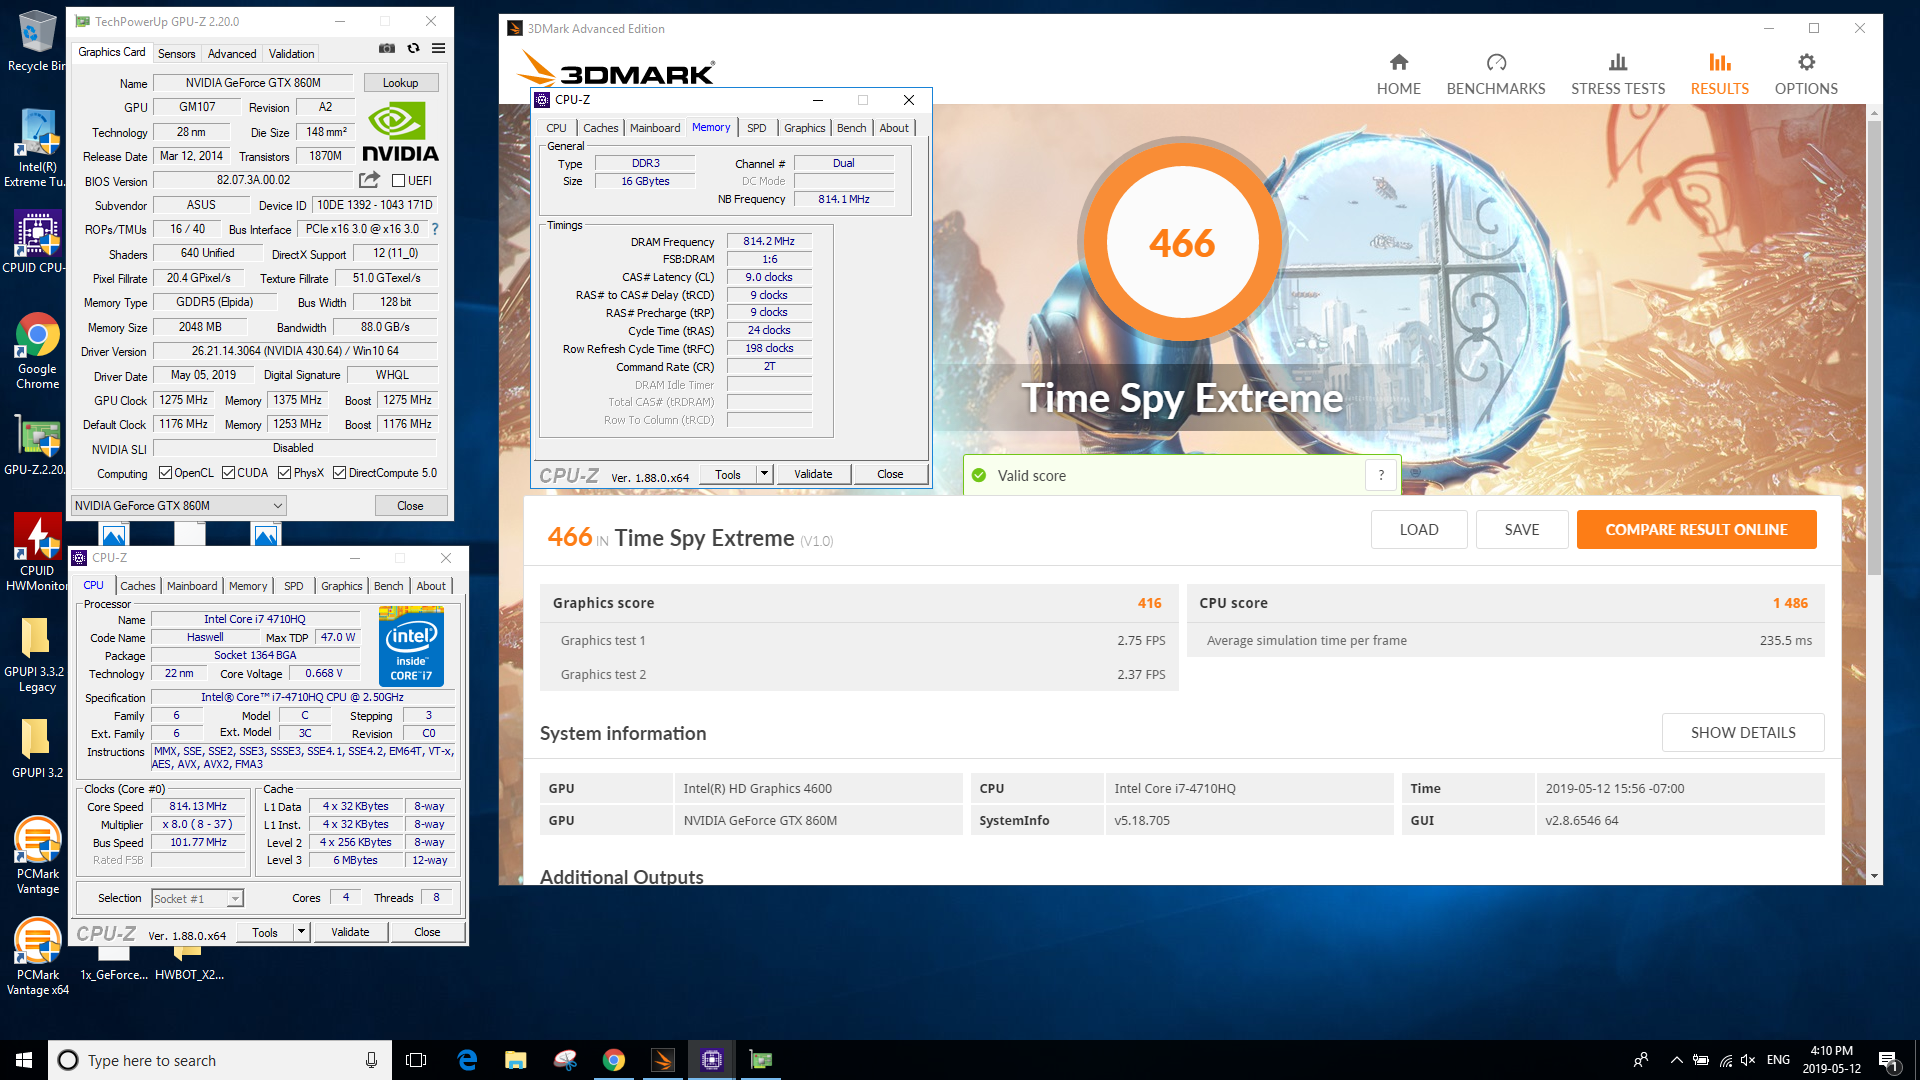Toggle UEFI checkbox in GPU-Z
Image resolution: width=1920 pixels, height=1080 pixels.
(399, 181)
